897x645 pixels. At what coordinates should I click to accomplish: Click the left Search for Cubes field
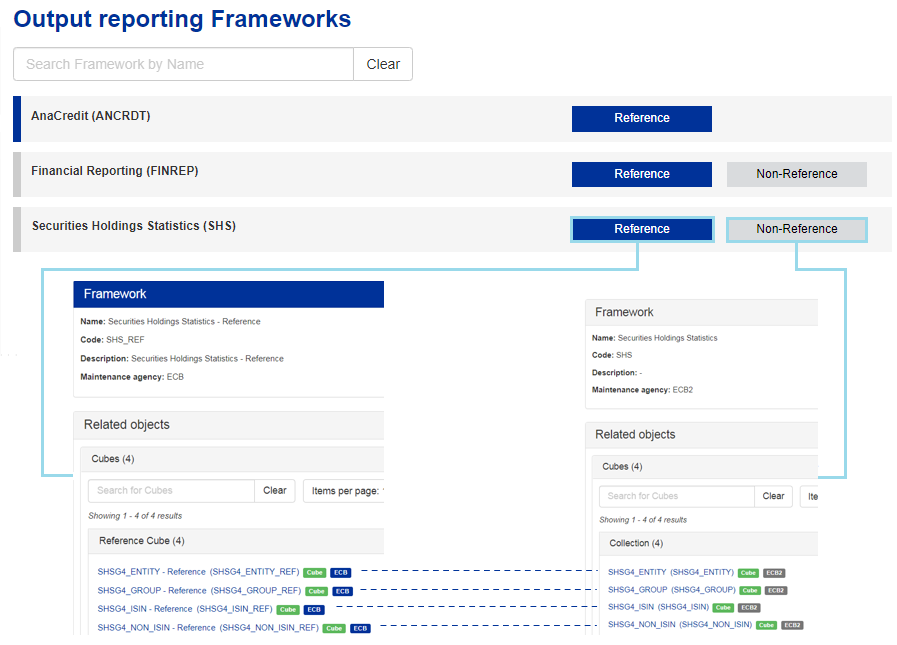(171, 491)
